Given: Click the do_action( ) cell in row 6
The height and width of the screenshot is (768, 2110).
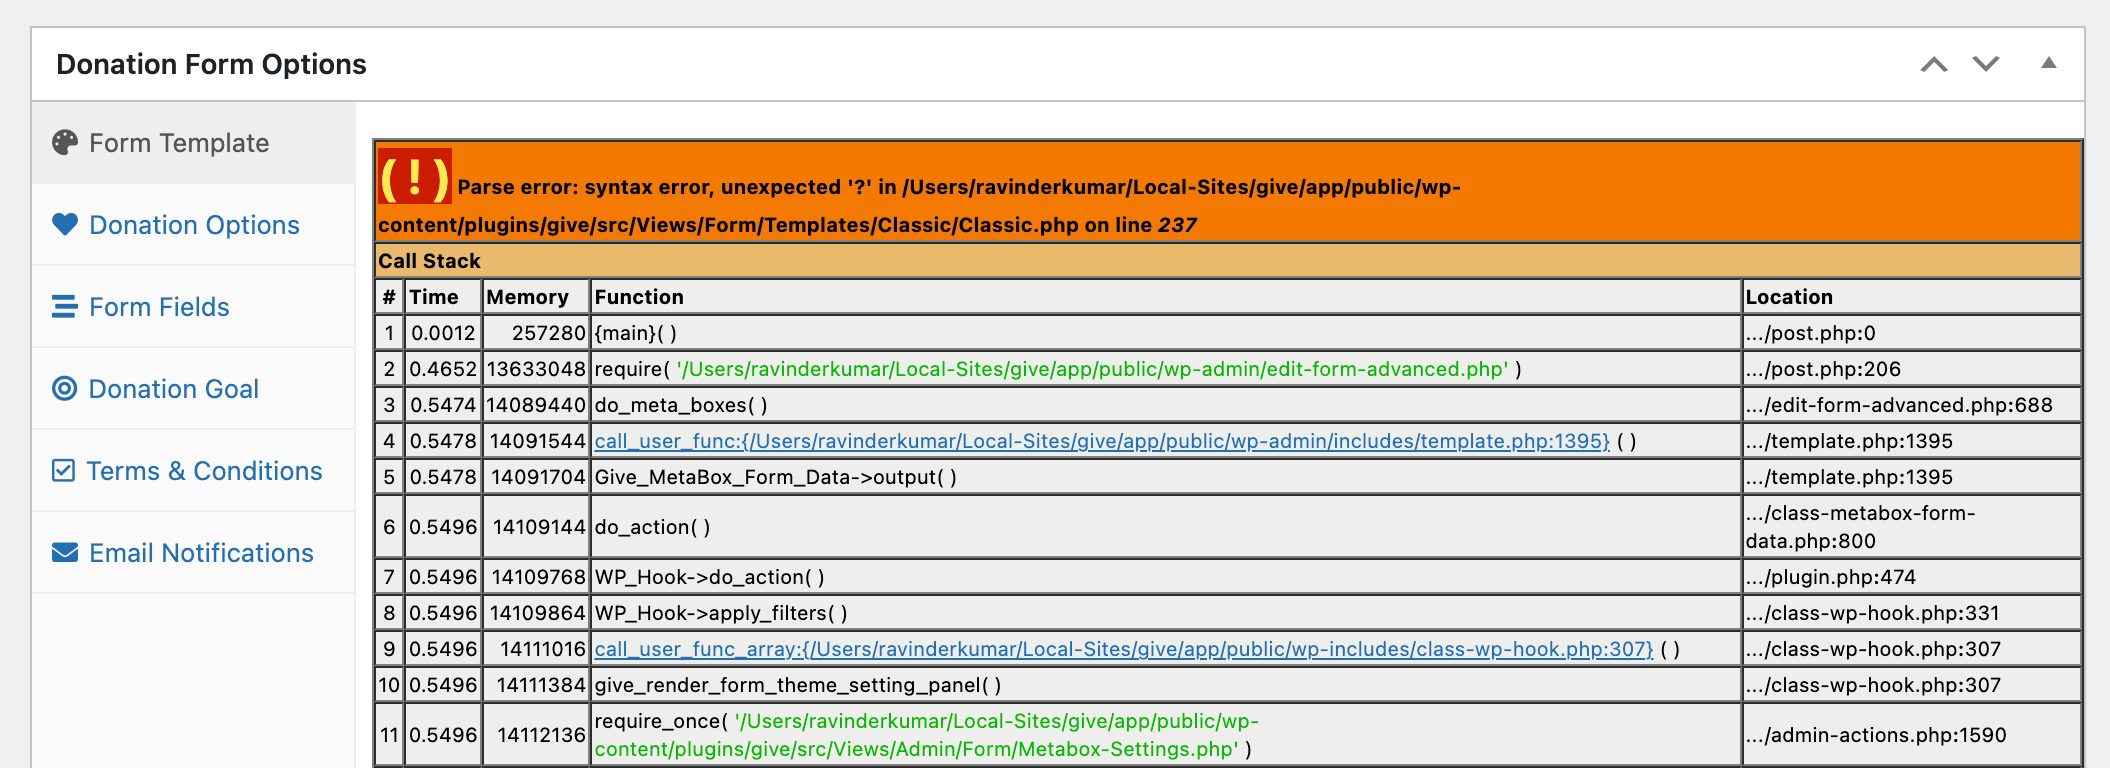Looking at the screenshot, I should pyautogui.click(x=1166, y=527).
